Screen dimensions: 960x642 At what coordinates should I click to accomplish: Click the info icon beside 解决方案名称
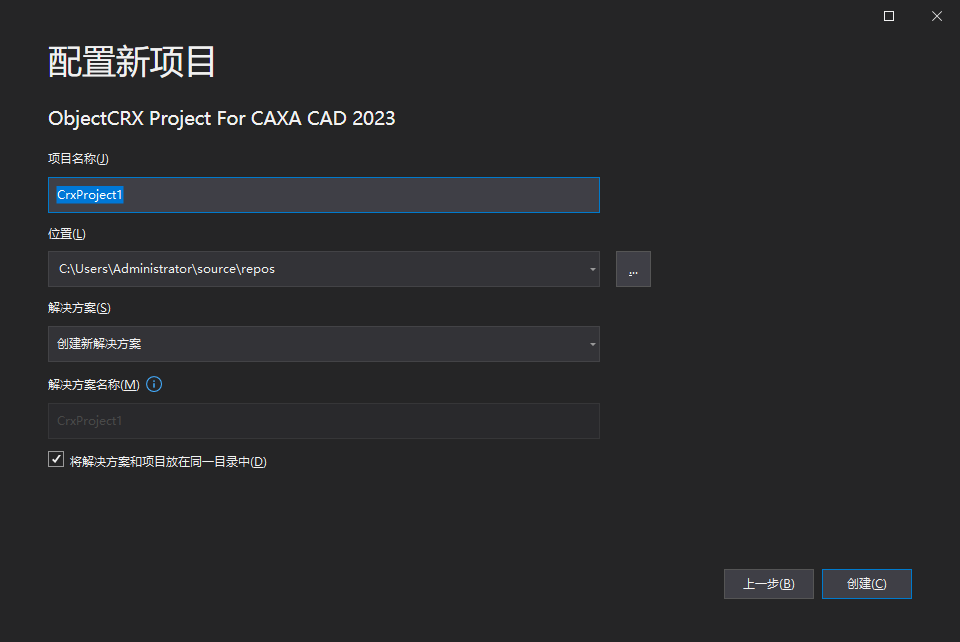(x=155, y=384)
